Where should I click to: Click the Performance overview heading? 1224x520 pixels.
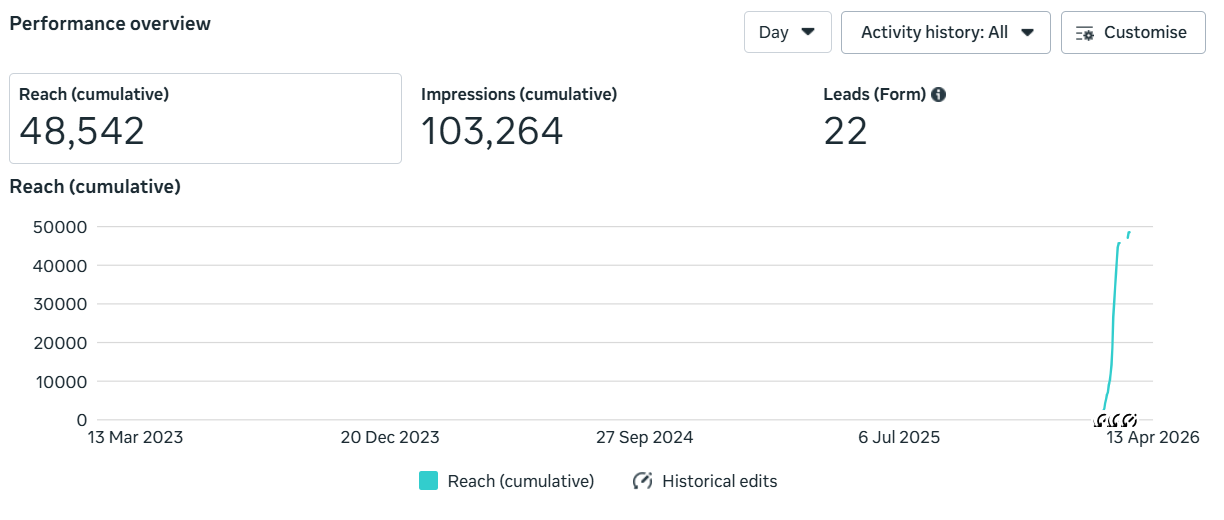coord(110,24)
